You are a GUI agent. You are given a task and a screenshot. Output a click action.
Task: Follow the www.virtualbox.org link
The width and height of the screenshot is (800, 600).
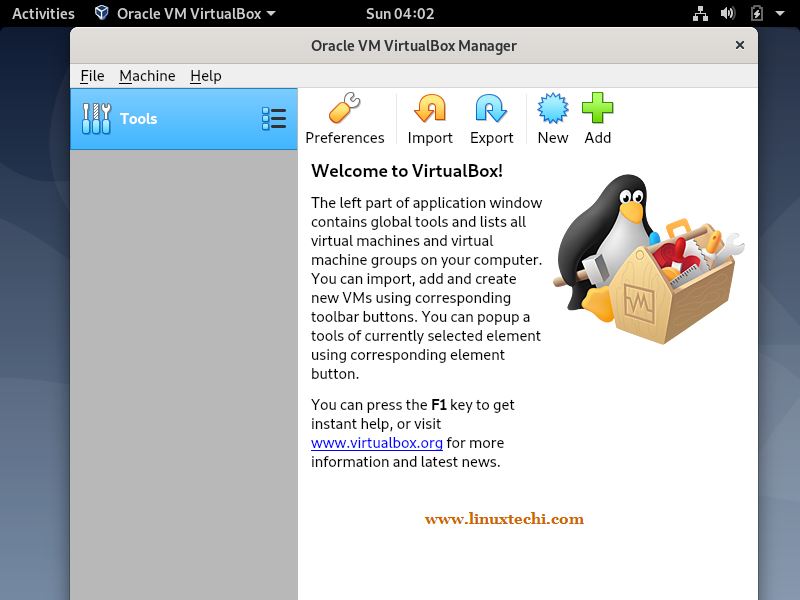(x=377, y=442)
